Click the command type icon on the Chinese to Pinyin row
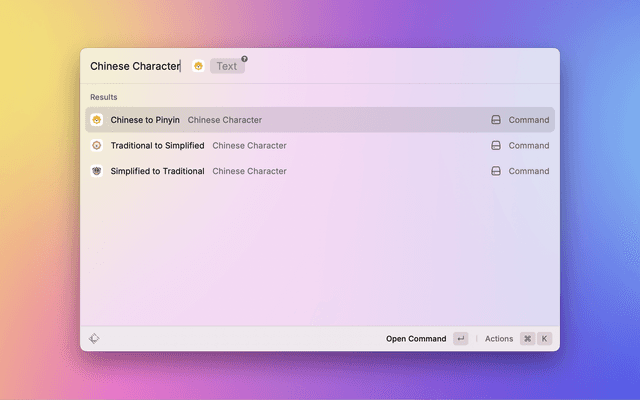The image size is (640, 400). click(495, 120)
